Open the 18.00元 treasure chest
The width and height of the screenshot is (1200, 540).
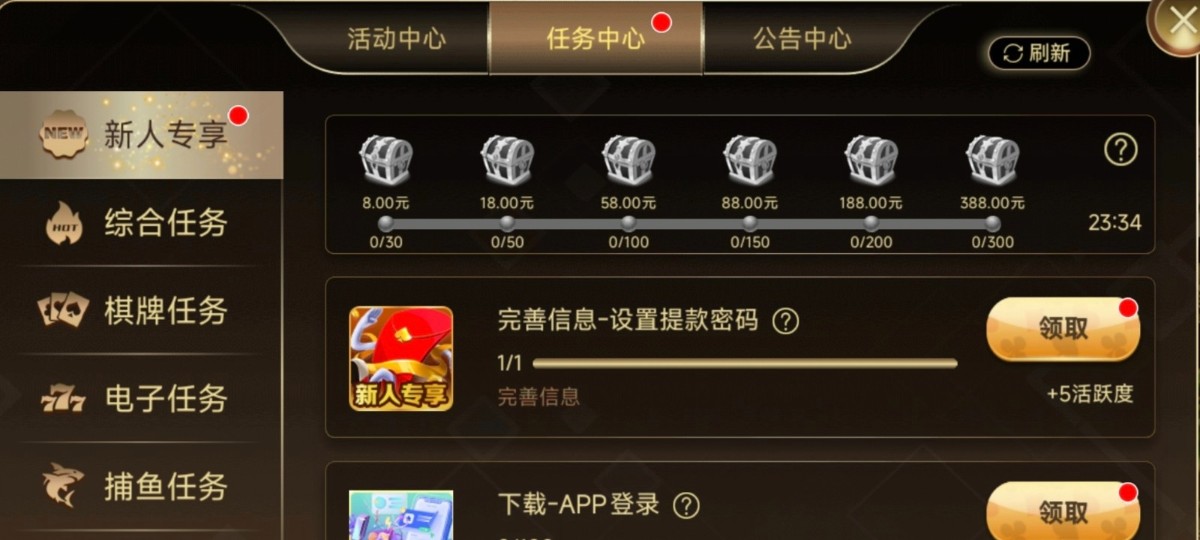(x=507, y=161)
